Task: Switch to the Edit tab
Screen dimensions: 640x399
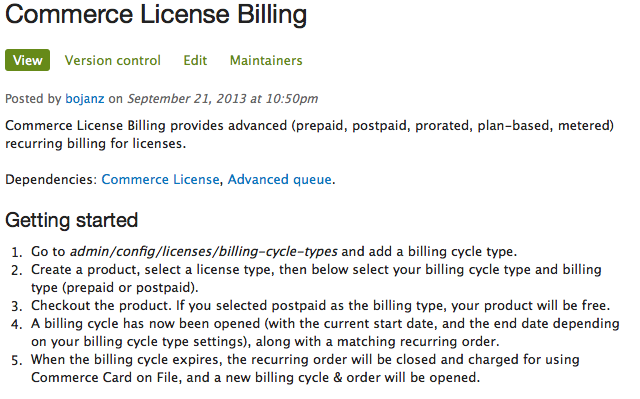Action: [x=195, y=60]
